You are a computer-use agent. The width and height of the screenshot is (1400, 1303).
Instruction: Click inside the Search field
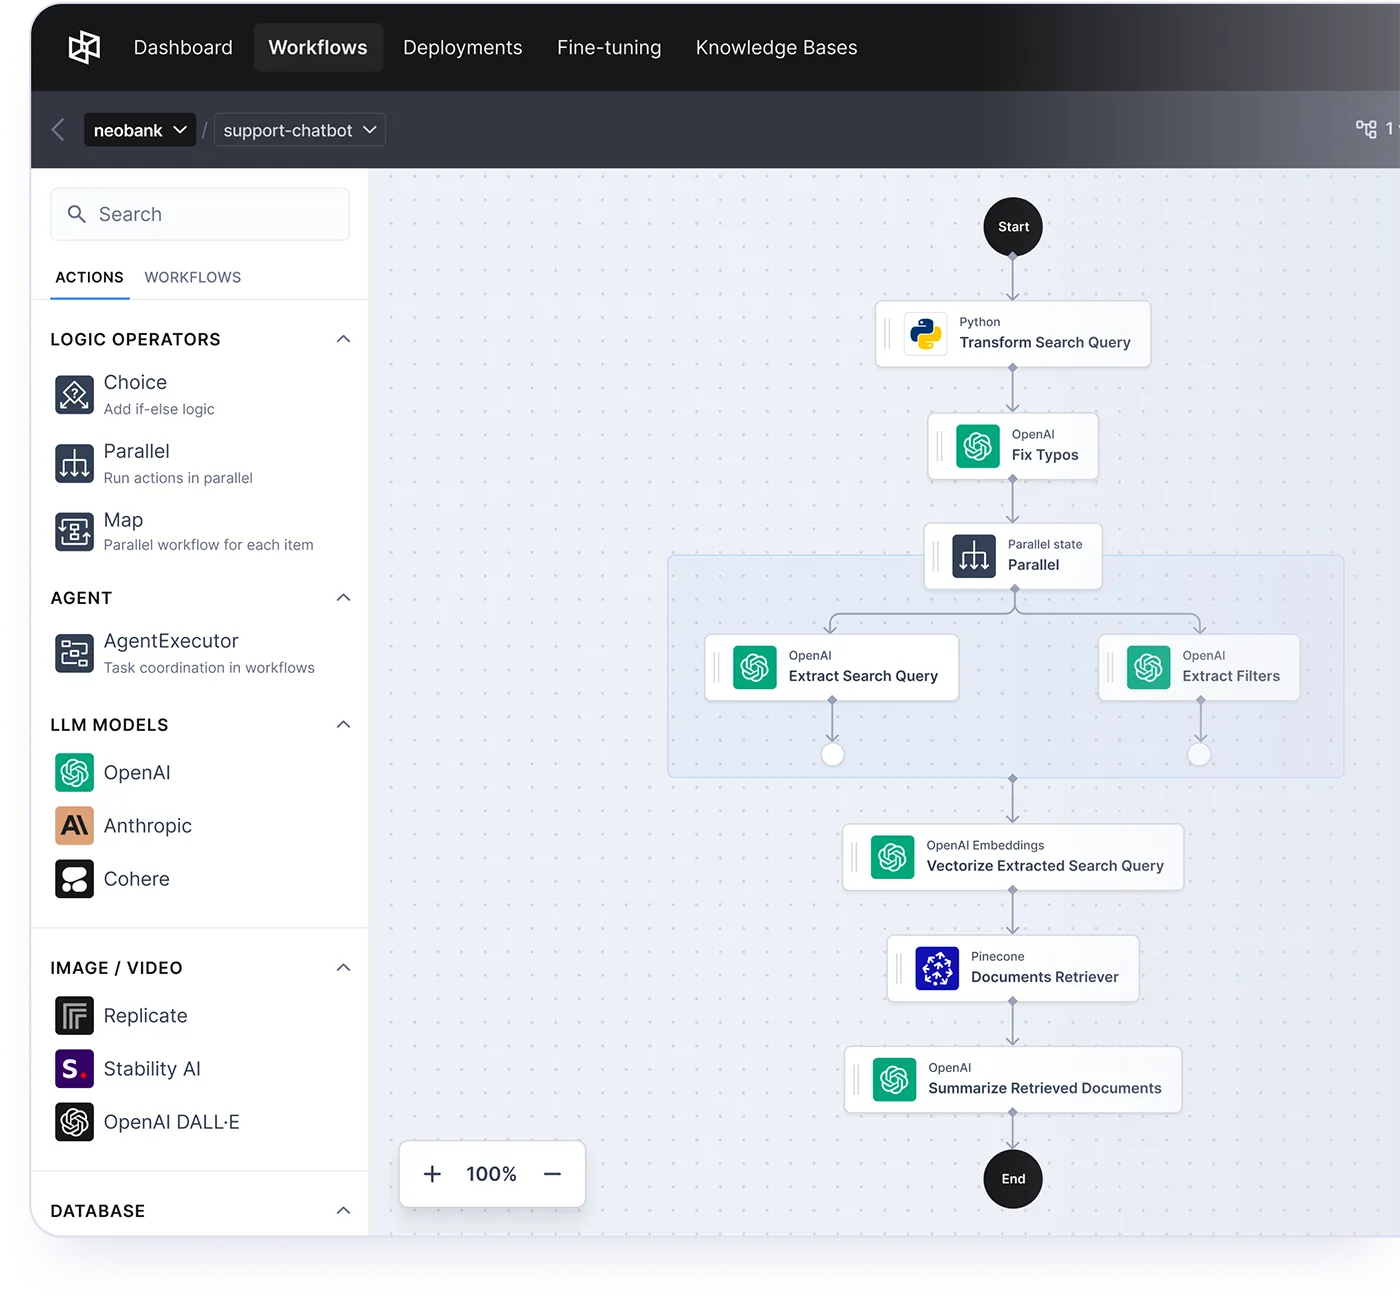click(x=199, y=213)
